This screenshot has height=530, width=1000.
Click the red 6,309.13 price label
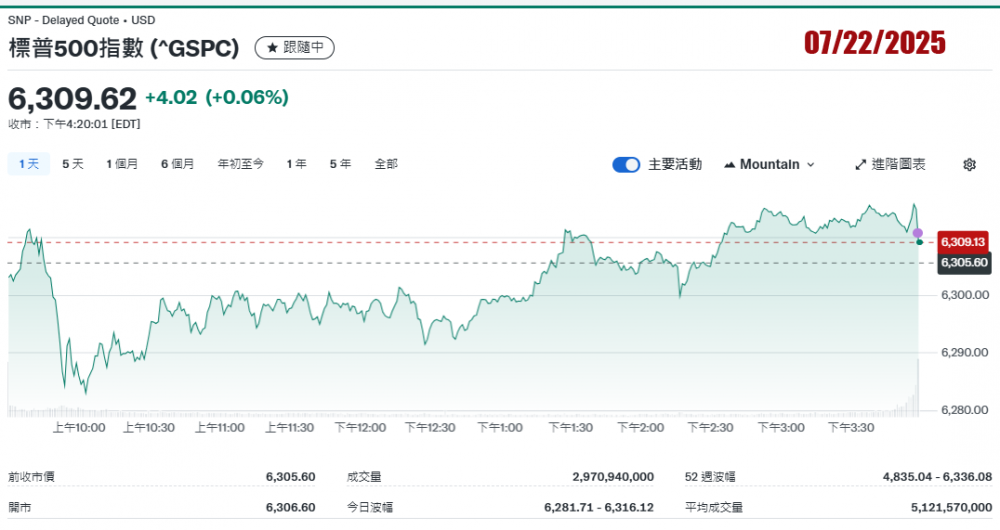(963, 242)
